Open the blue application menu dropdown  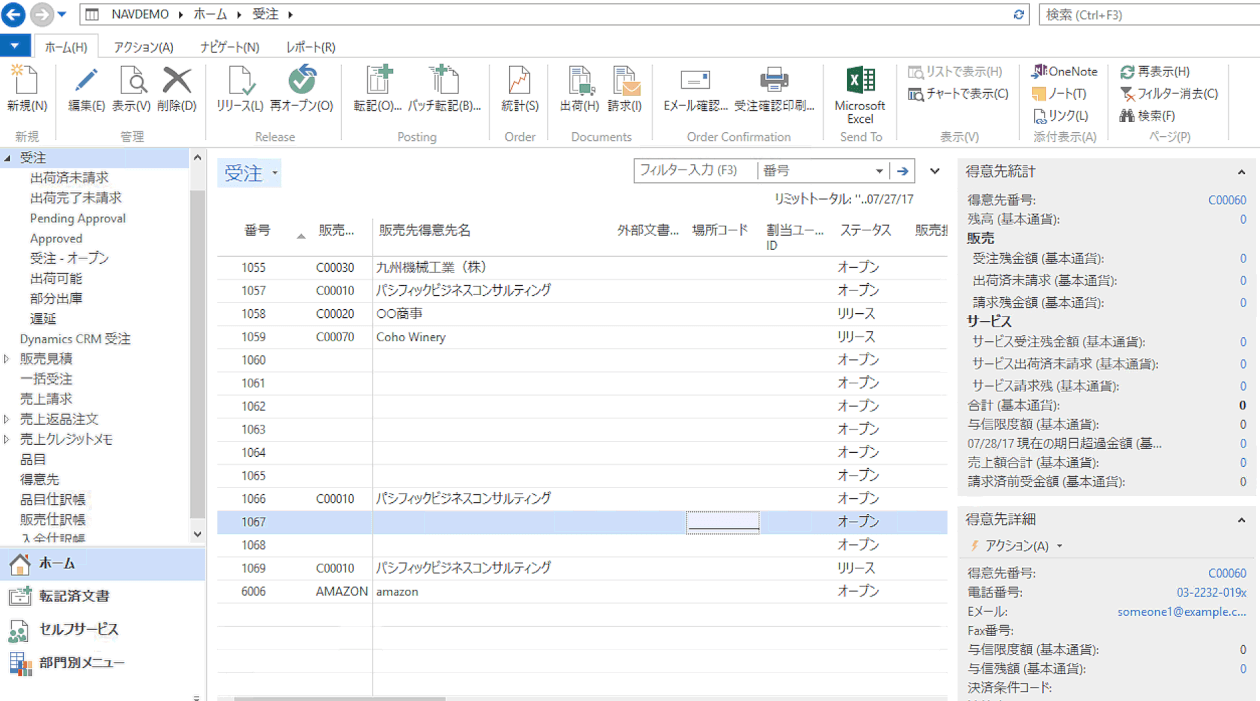[x=15, y=46]
